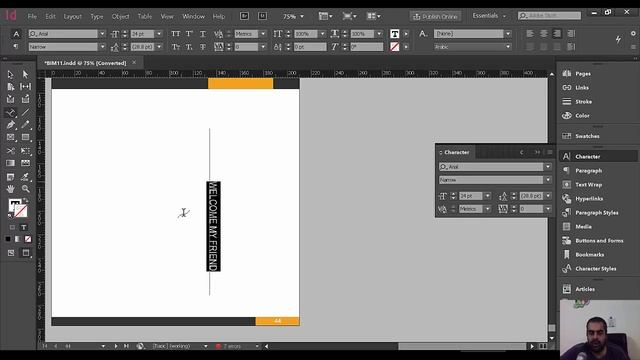The height and width of the screenshot is (360, 640).
Task: Open Character panel font family dropdown
Action: coord(548,167)
